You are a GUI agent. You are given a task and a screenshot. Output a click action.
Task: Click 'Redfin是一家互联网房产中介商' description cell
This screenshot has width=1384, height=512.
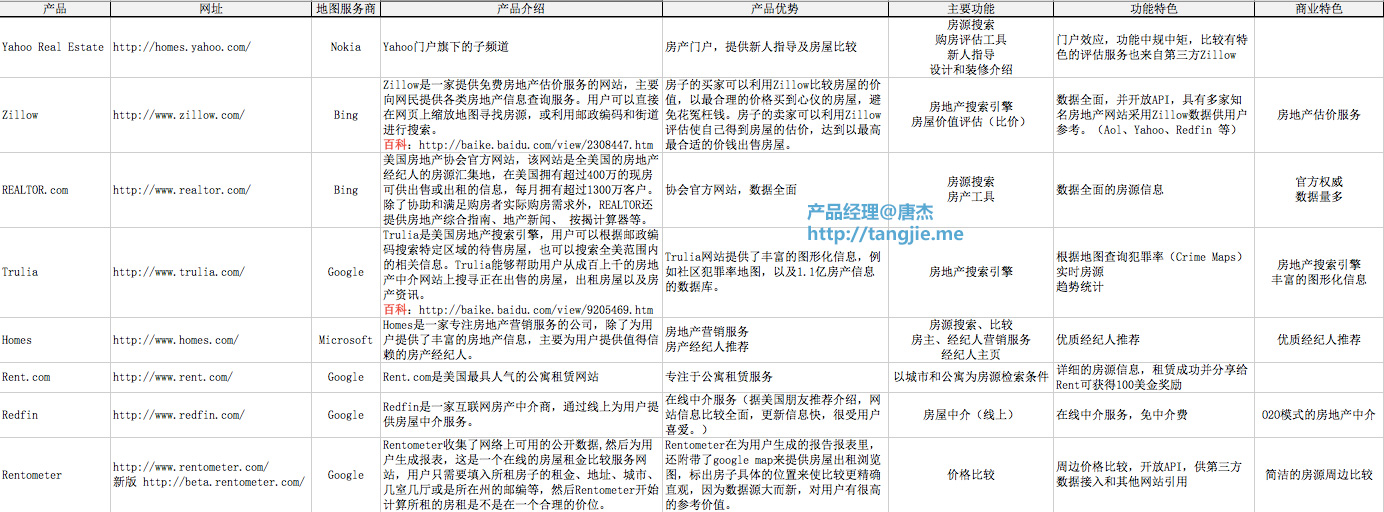(521, 415)
